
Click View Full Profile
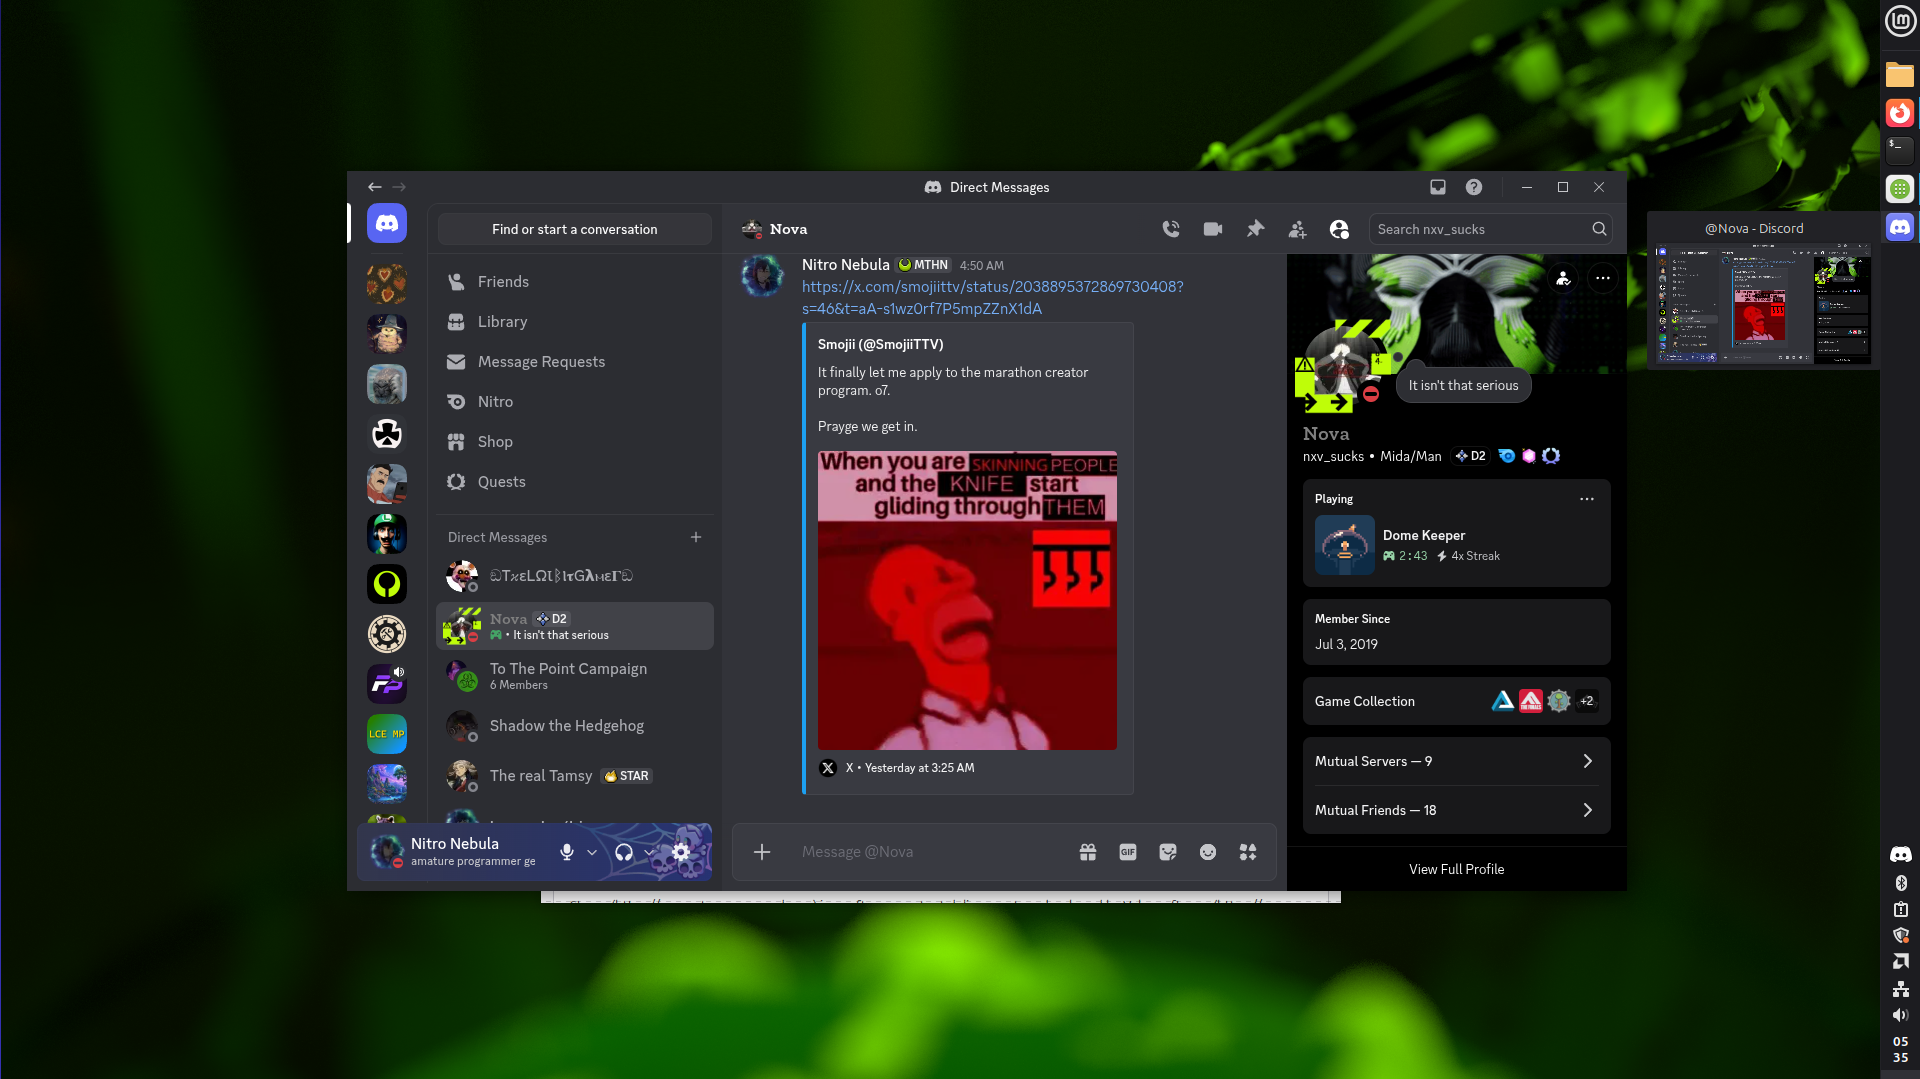(x=1456, y=869)
